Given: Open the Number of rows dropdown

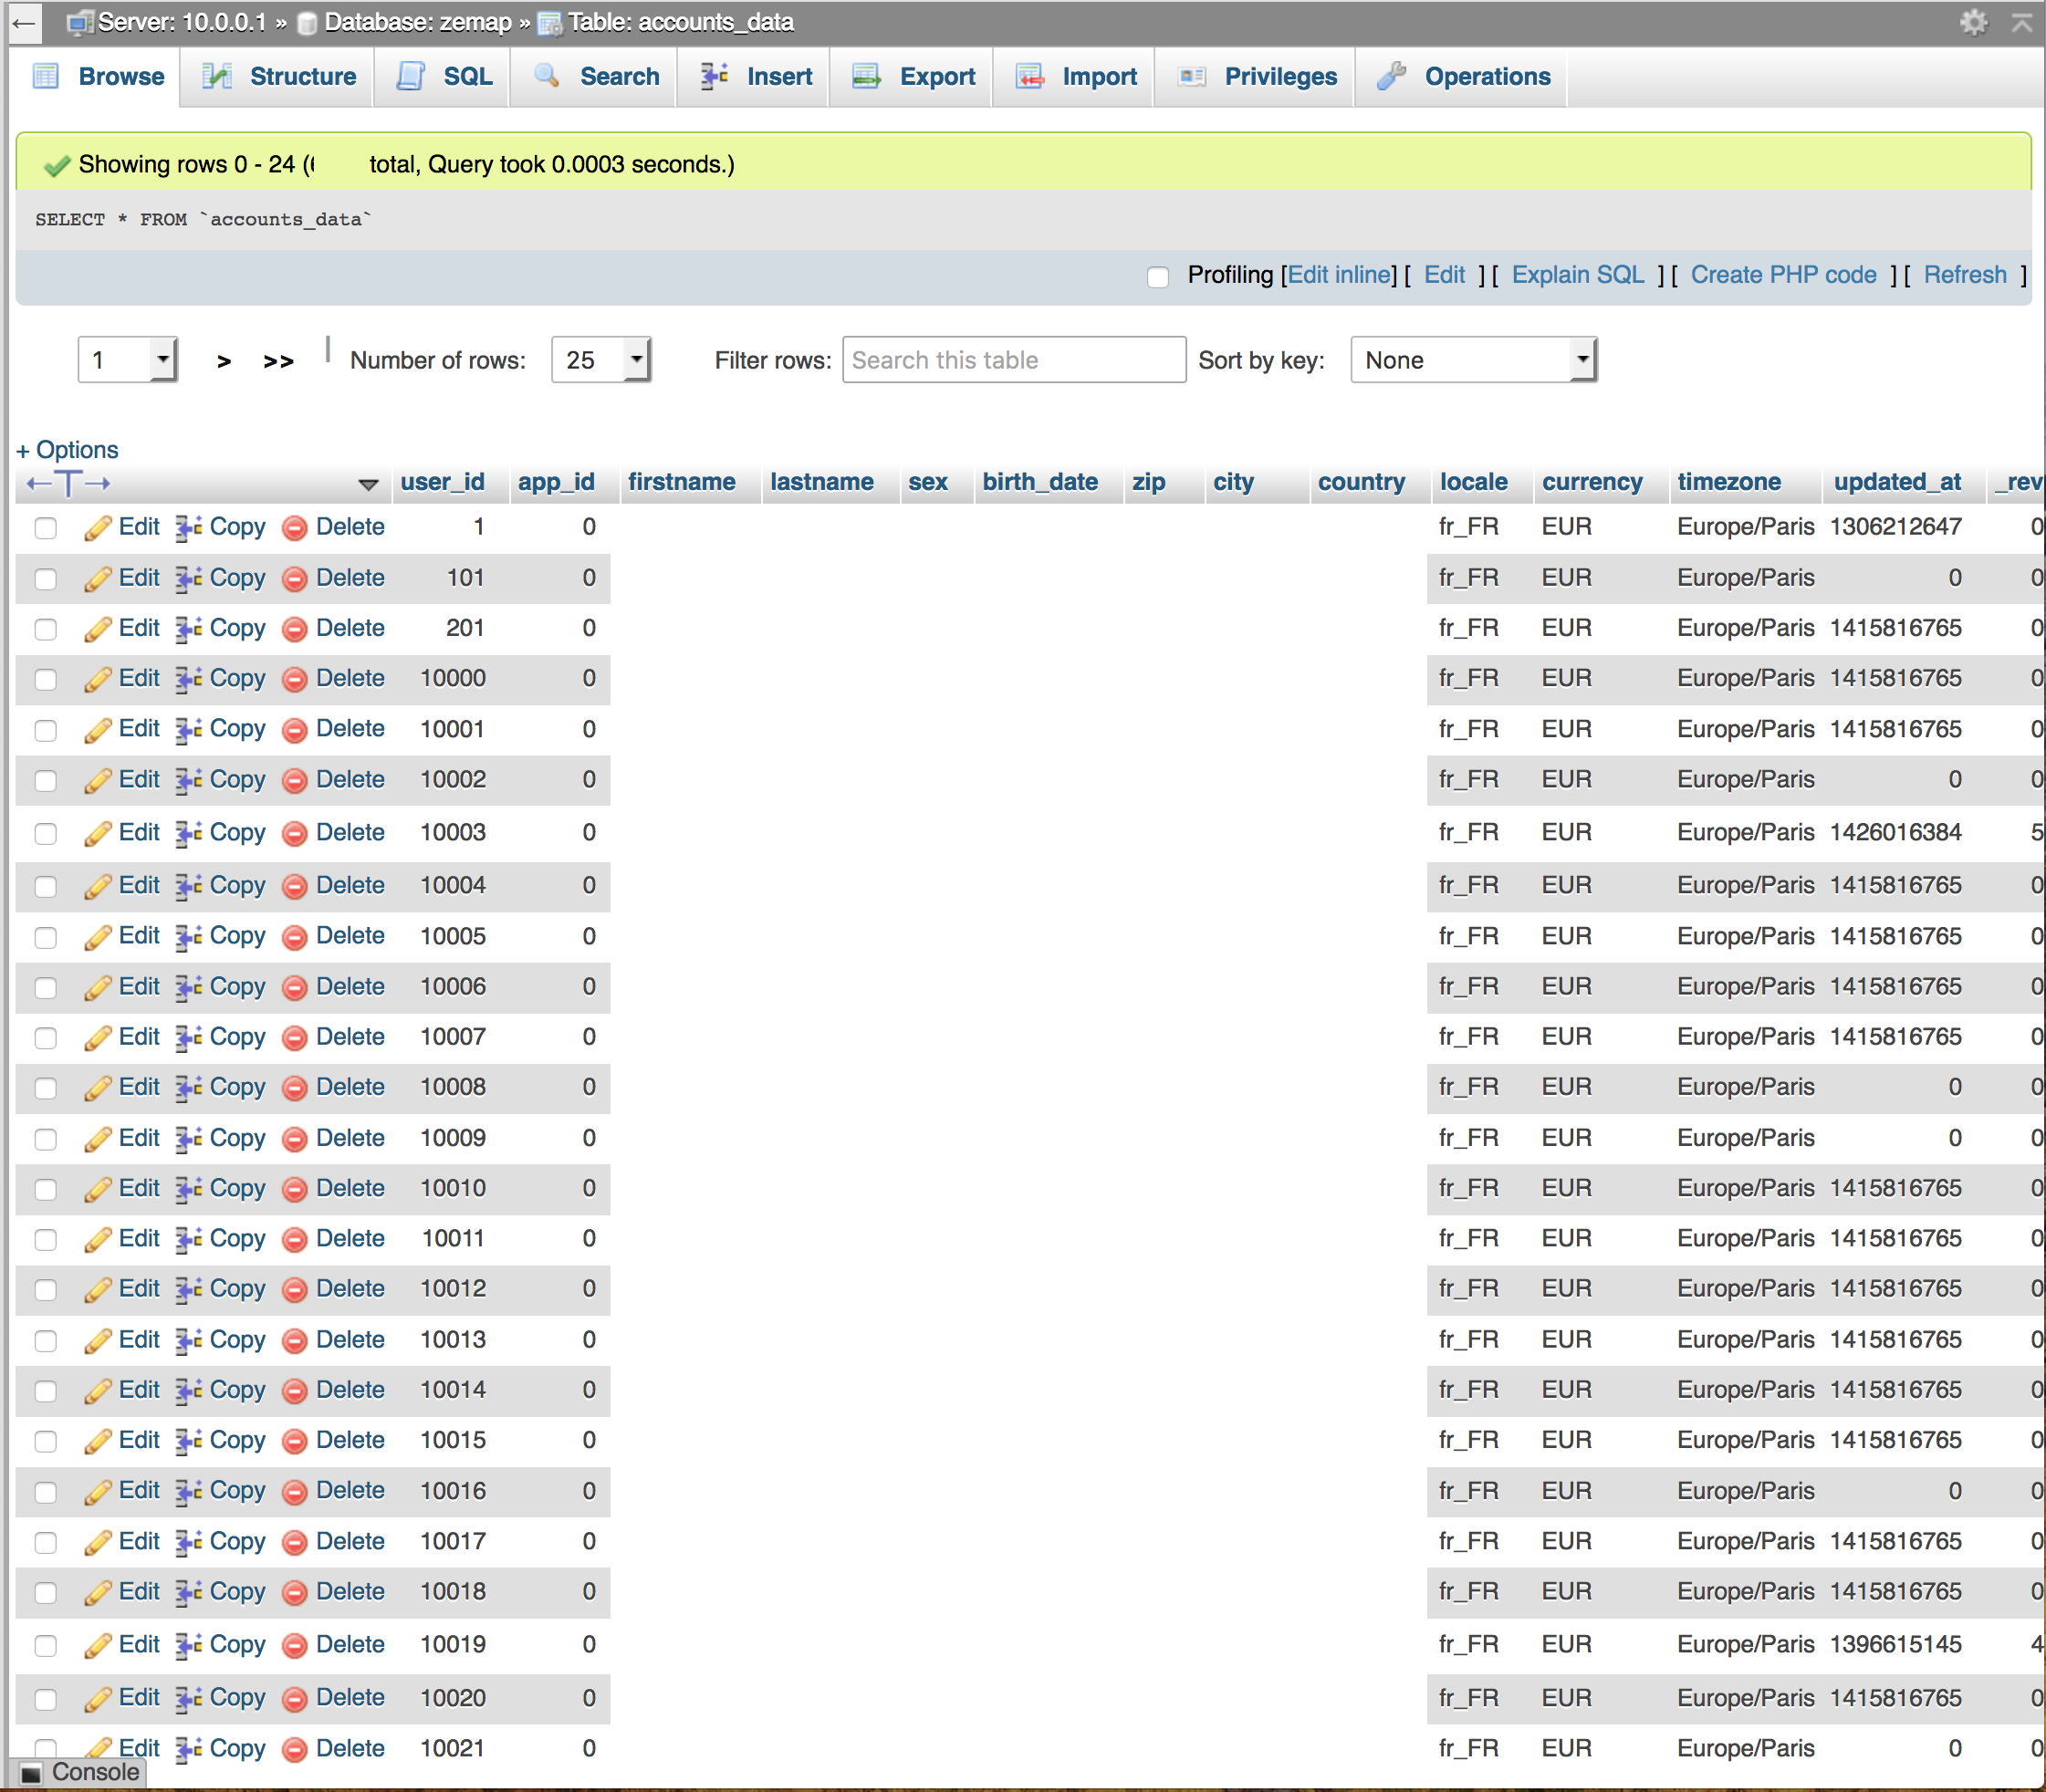Looking at the screenshot, I should 601,360.
